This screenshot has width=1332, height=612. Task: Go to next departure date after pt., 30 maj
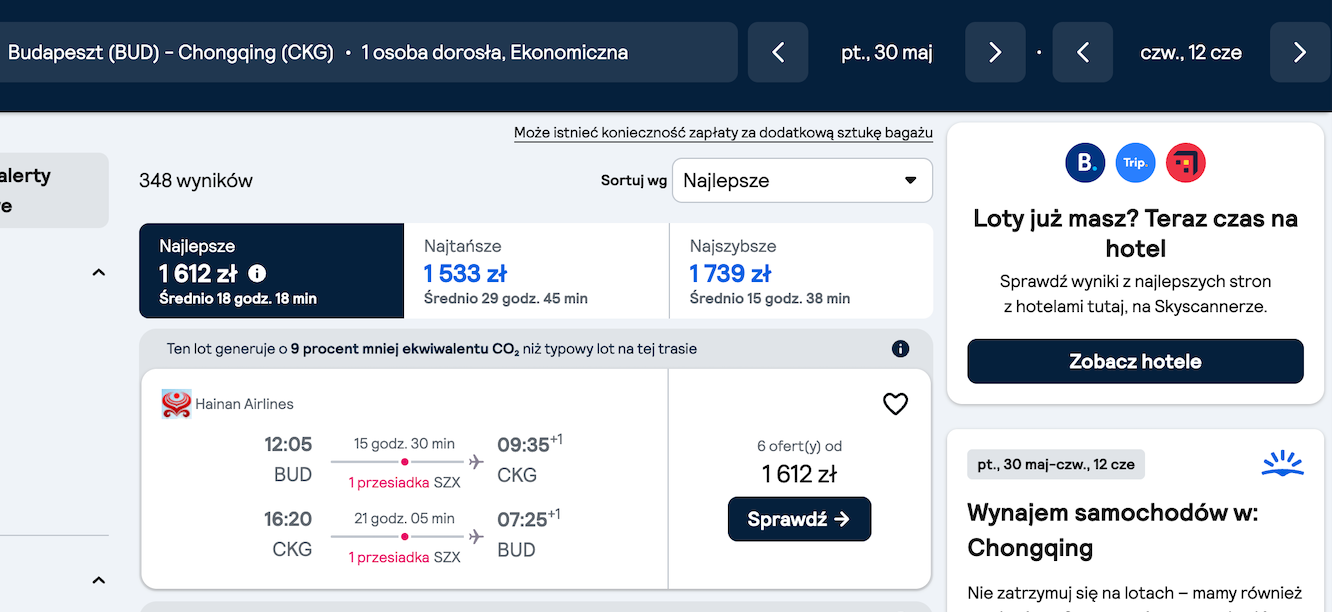pos(995,52)
